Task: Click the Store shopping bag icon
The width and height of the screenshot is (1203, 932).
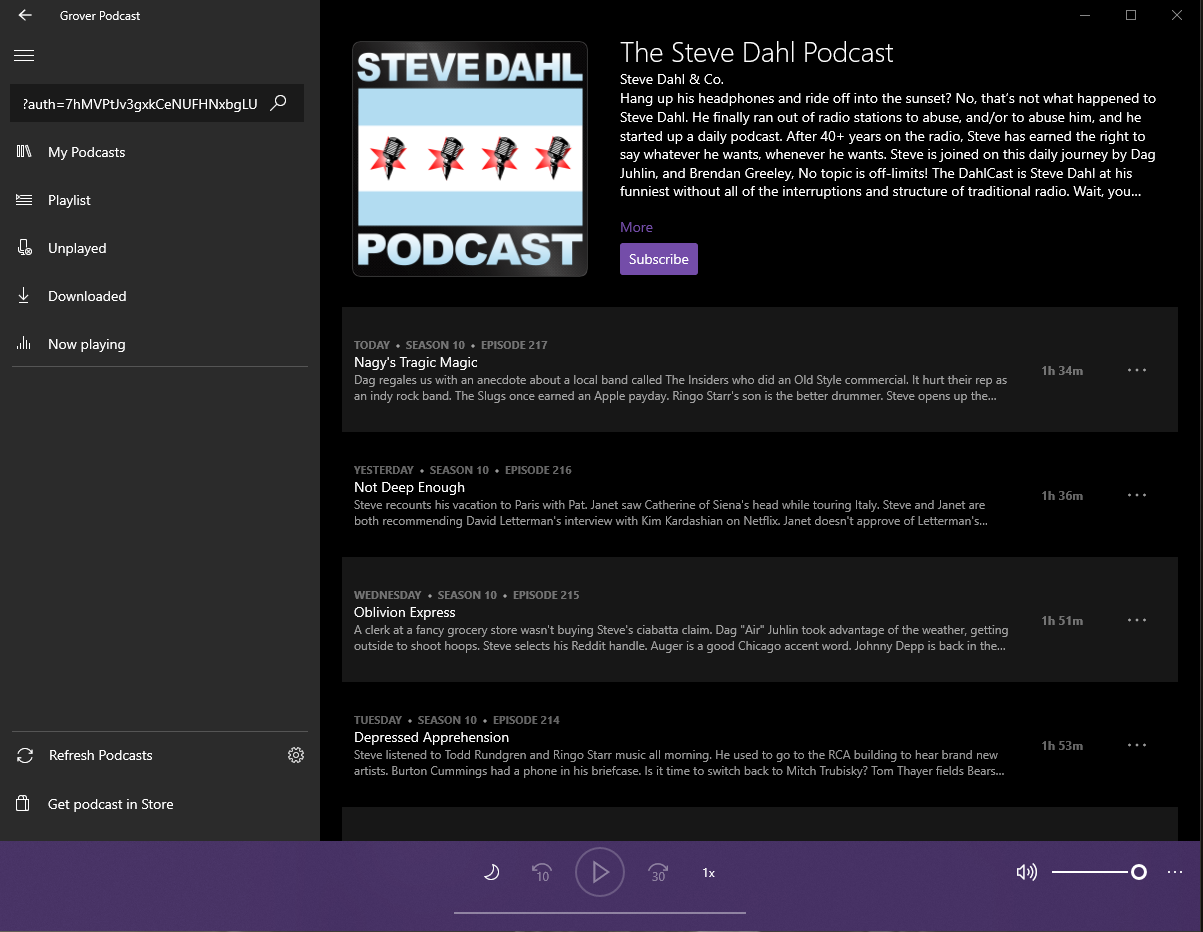Action: (x=24, y=804)
